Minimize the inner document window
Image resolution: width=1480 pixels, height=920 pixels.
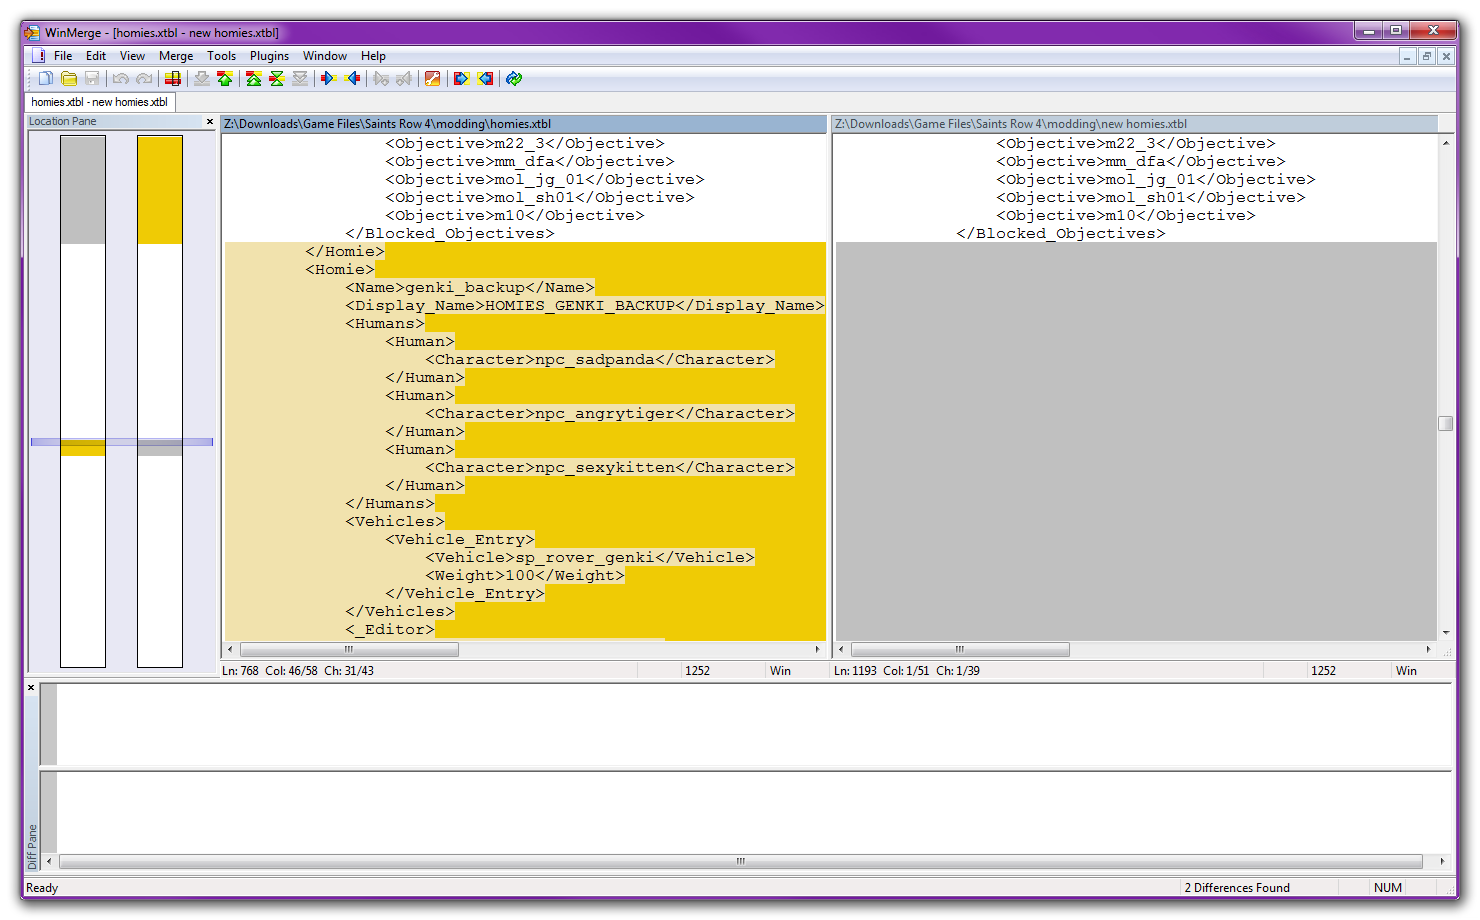[x=1407, y=56]
